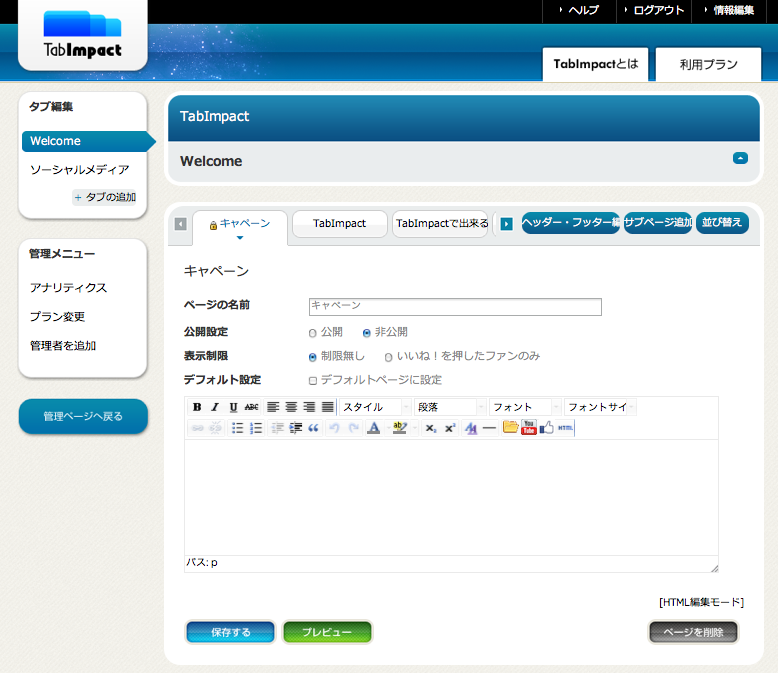Viewport: 778px width, 673px height.
Task: Toggle bold formatting in the editor
Action: [x=197, y=407]
